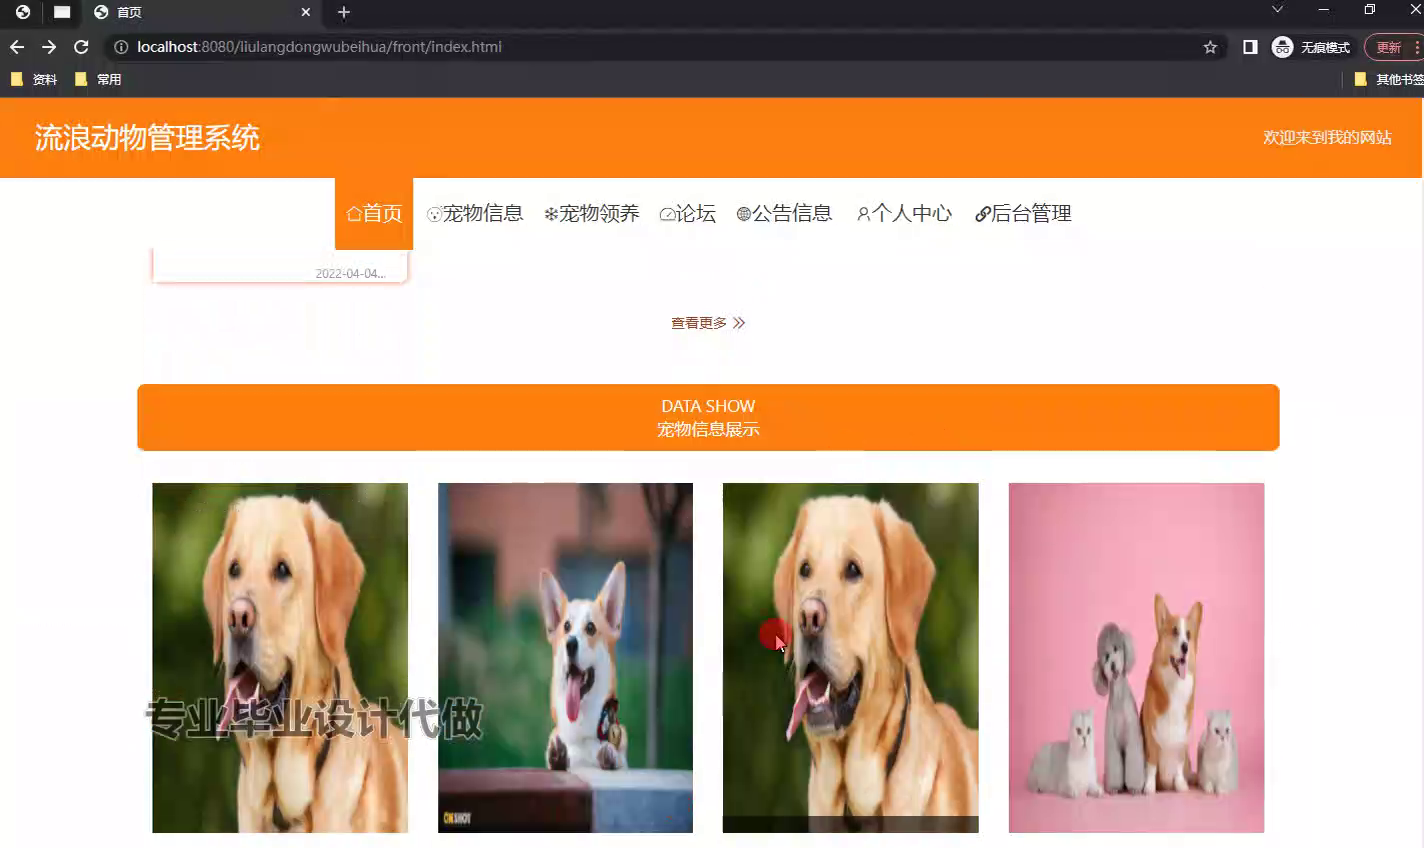Open the tab search chevron
Screen dimensions: 1424x848
click(x=1277, y=9)
